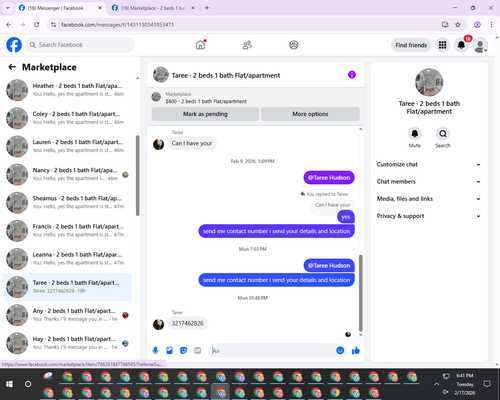
Task: Reload the browser page
Action: click(x=37, y=25)
